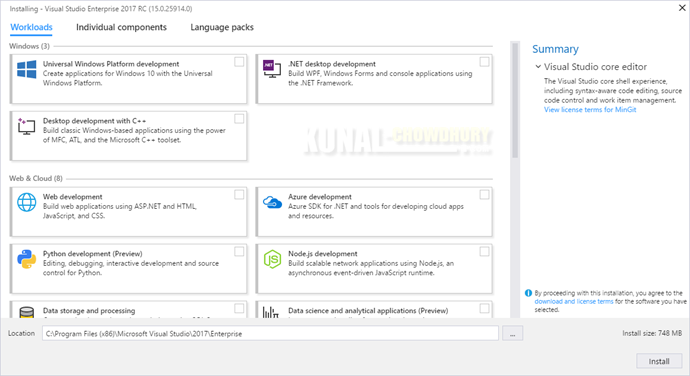Click the Universal Windows Platform development title
The image size is (690, 376).
(x=111, y=64)
